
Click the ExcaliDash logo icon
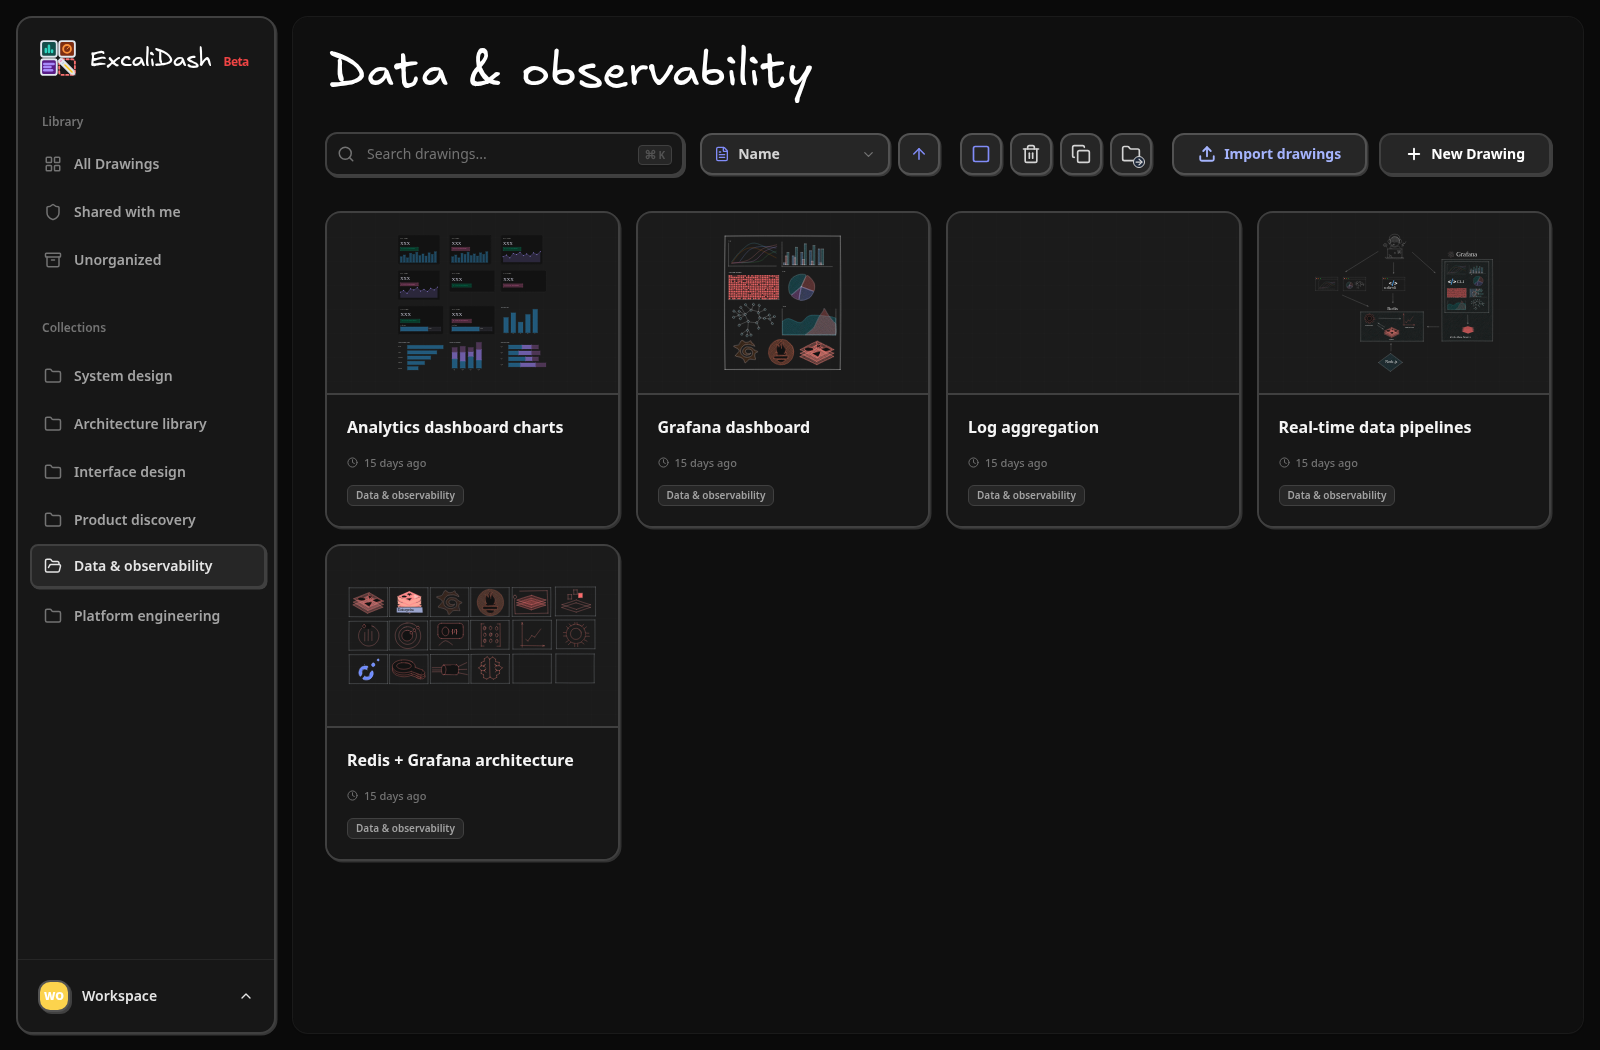[x=58, y=58]
